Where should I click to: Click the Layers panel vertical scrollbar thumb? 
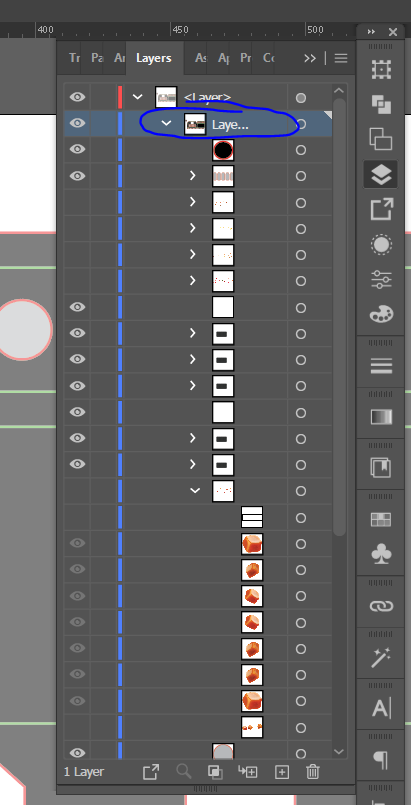tap(339, 317)
